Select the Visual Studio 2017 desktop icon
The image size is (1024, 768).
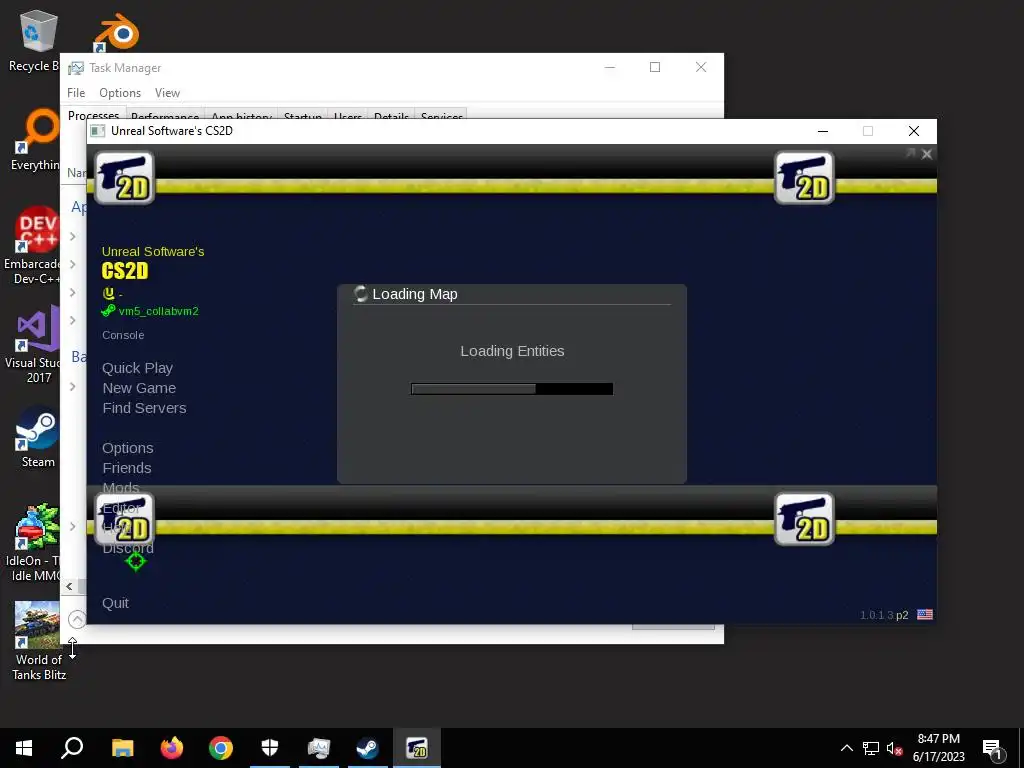(33, 345)
